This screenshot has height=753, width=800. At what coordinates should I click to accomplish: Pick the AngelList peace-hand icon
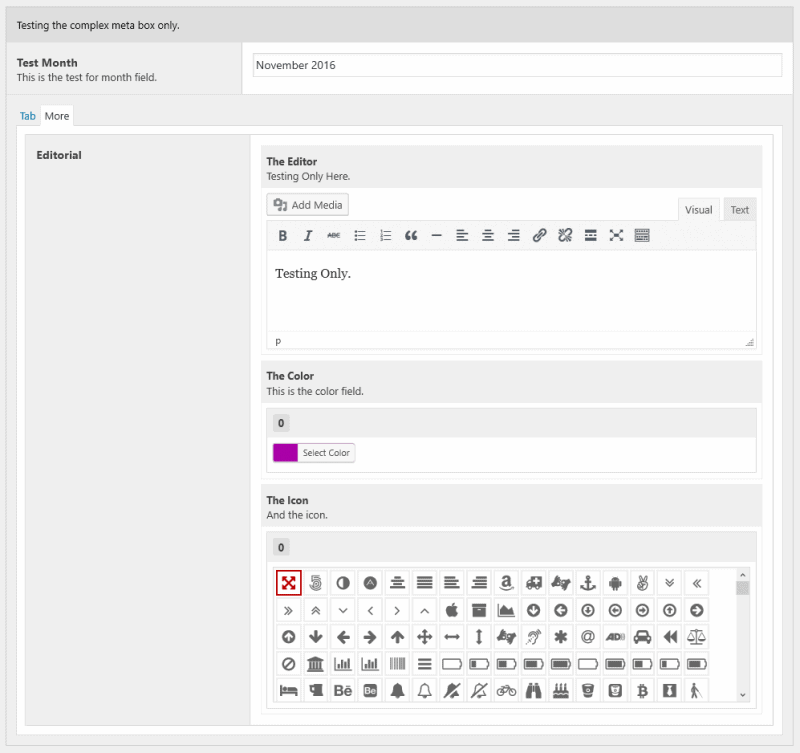tap(642, 583)
